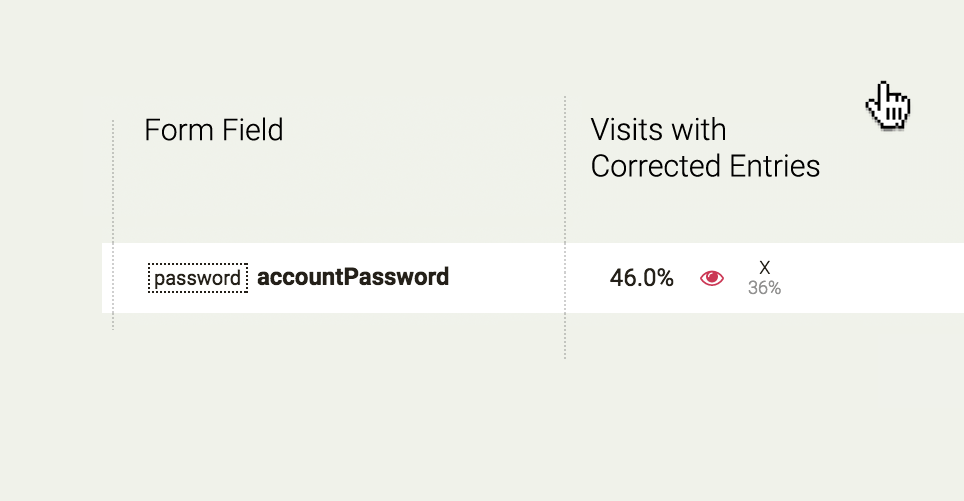Open the accountPassword field name
Image resolution: width=964 pixels, height=501 pixels.
[353, 277]
